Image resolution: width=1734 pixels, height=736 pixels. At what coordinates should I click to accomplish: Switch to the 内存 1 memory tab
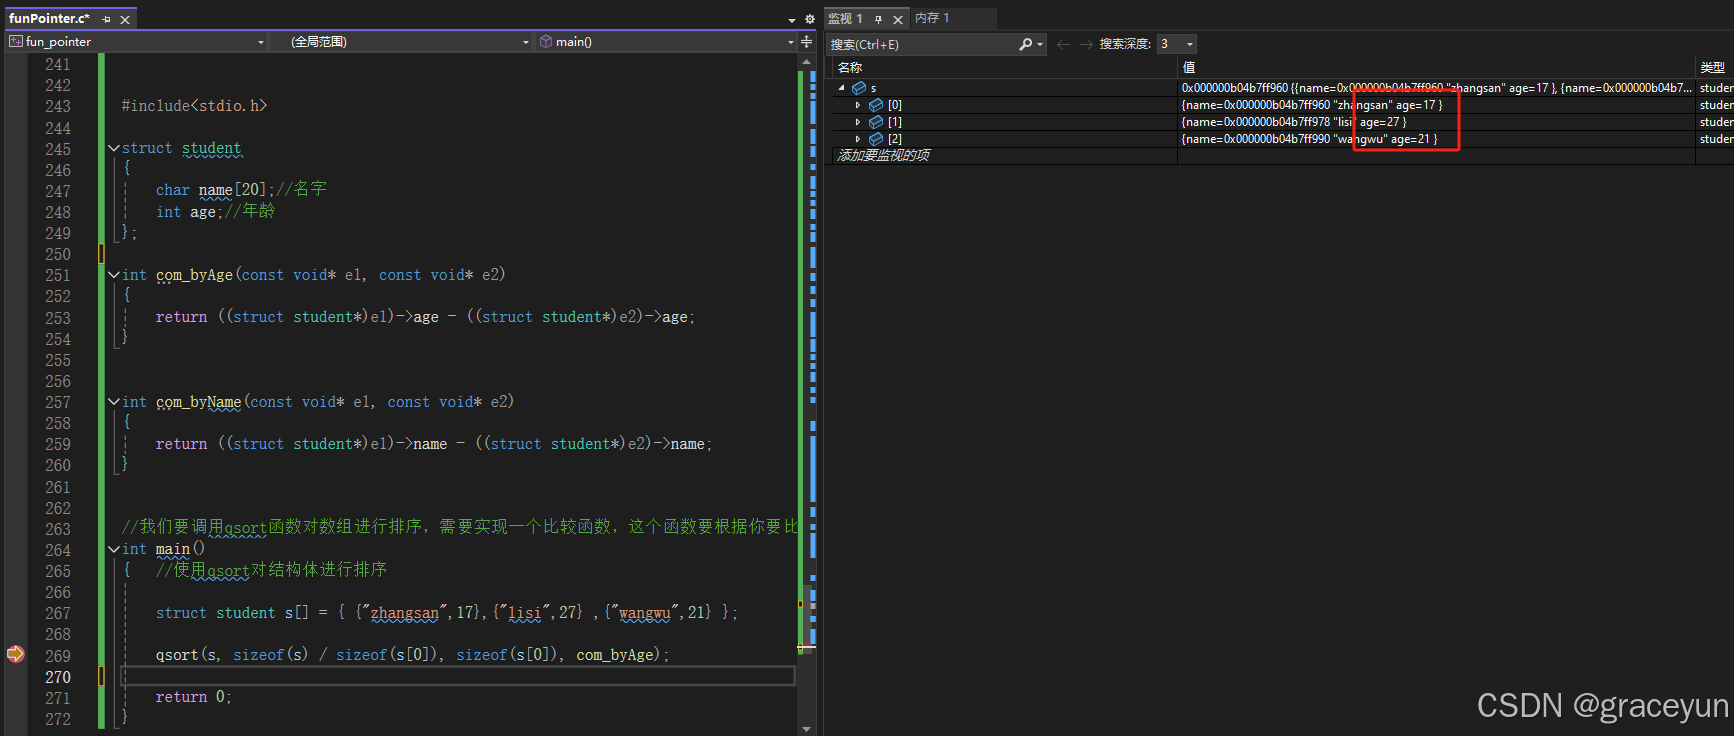[x=932, y=18]
